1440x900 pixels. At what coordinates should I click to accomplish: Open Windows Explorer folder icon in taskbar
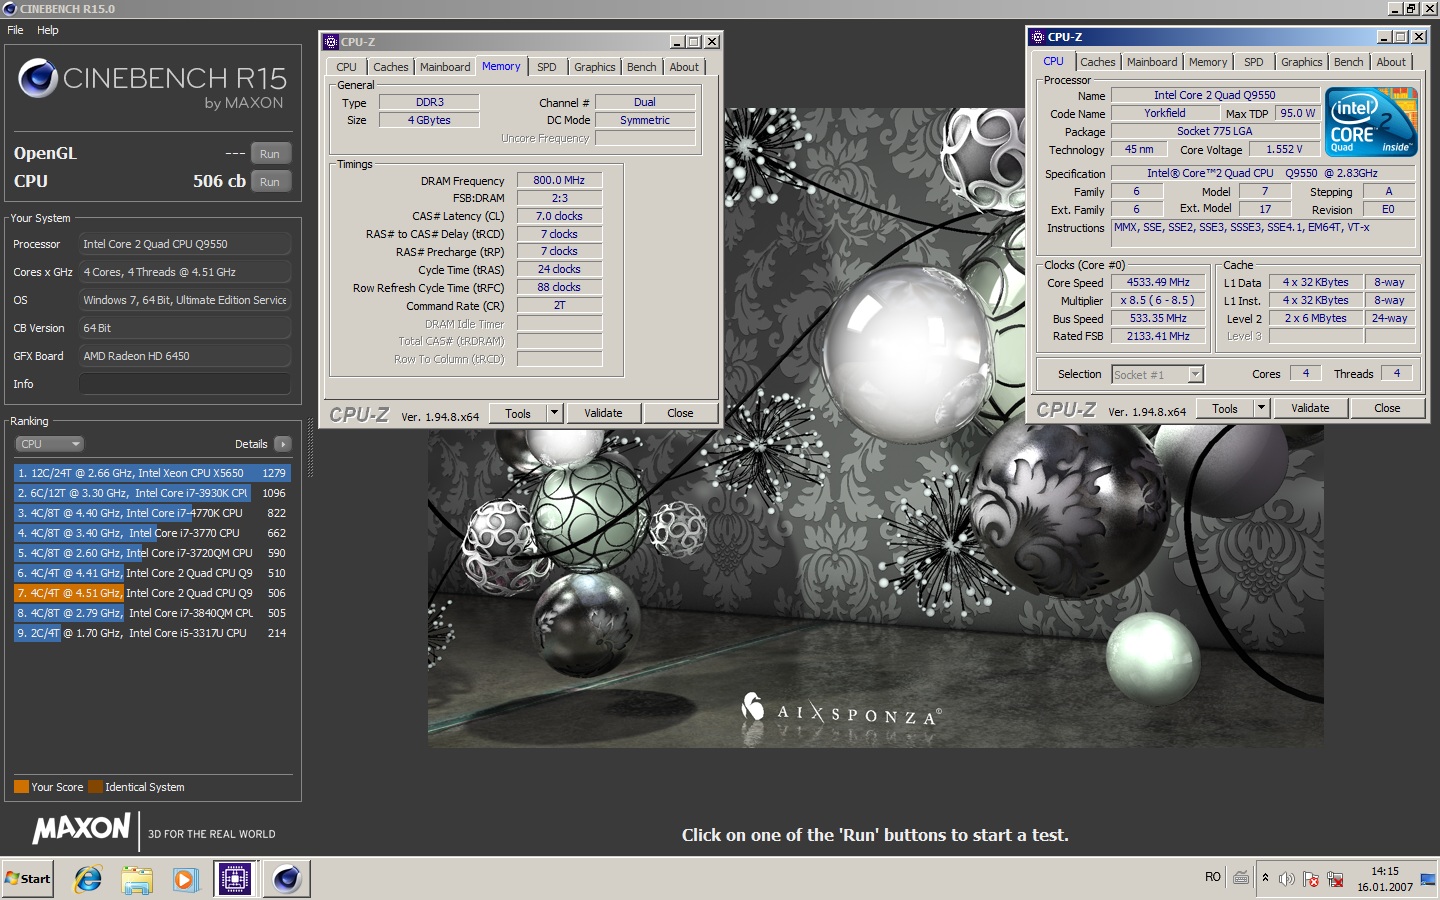click(x=136, y=879)
